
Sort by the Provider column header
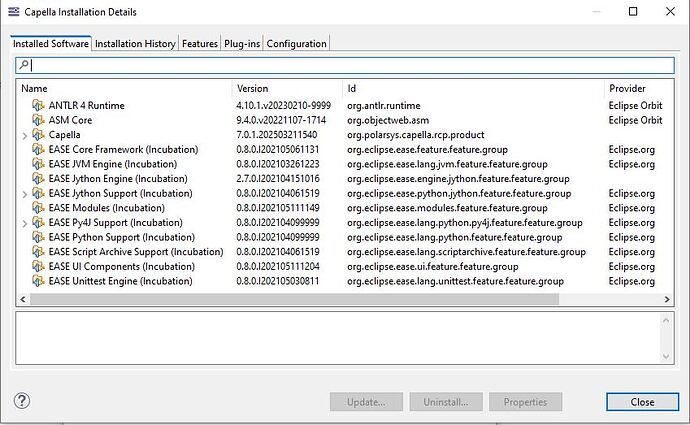click(x=639, y=88)
